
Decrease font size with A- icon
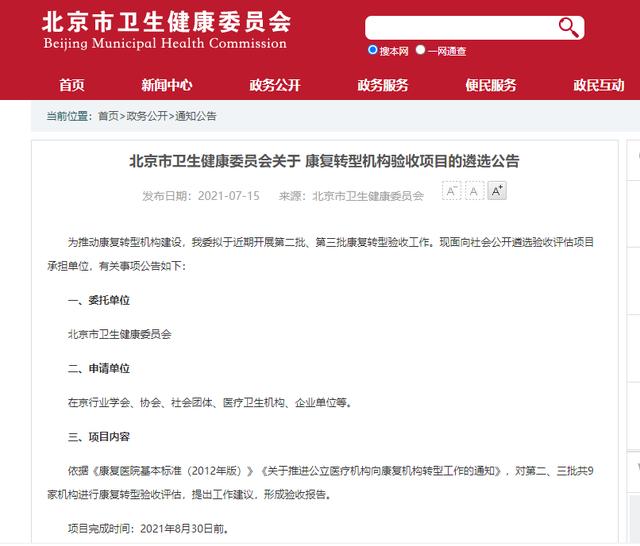click(x=451, y=191)
